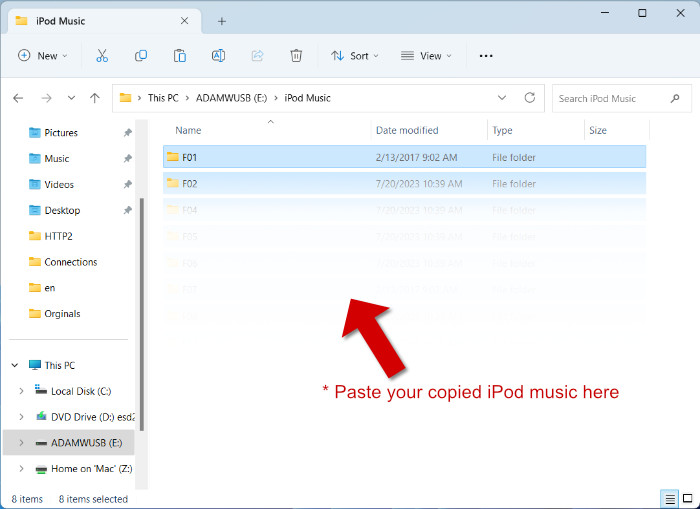Click the navigation pane scrollbar
Image resolution: width=700 pixels, height=509 pixels.
pos(142,314)
